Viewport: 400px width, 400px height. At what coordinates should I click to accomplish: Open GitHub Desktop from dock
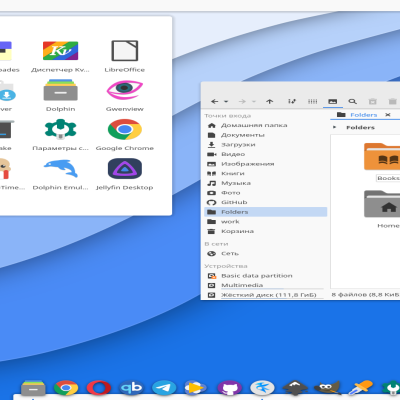click(230, 388)
